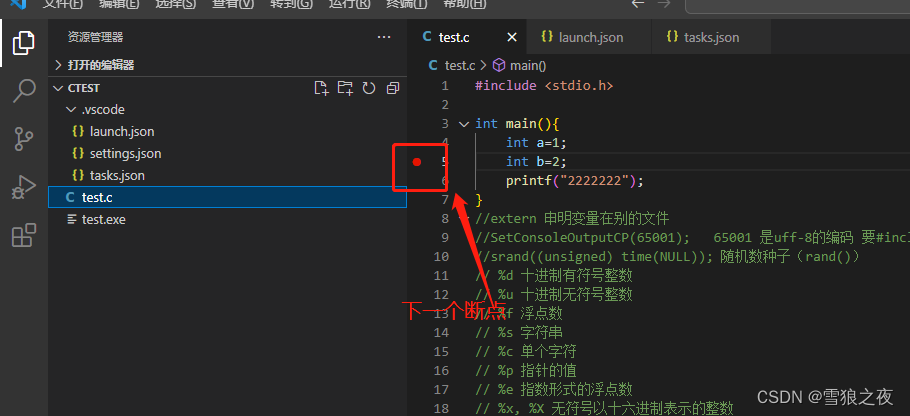The height and width of the screenshot is (416, 910).
Task: Open settings.json in the file tree
Action: (228, 154)
